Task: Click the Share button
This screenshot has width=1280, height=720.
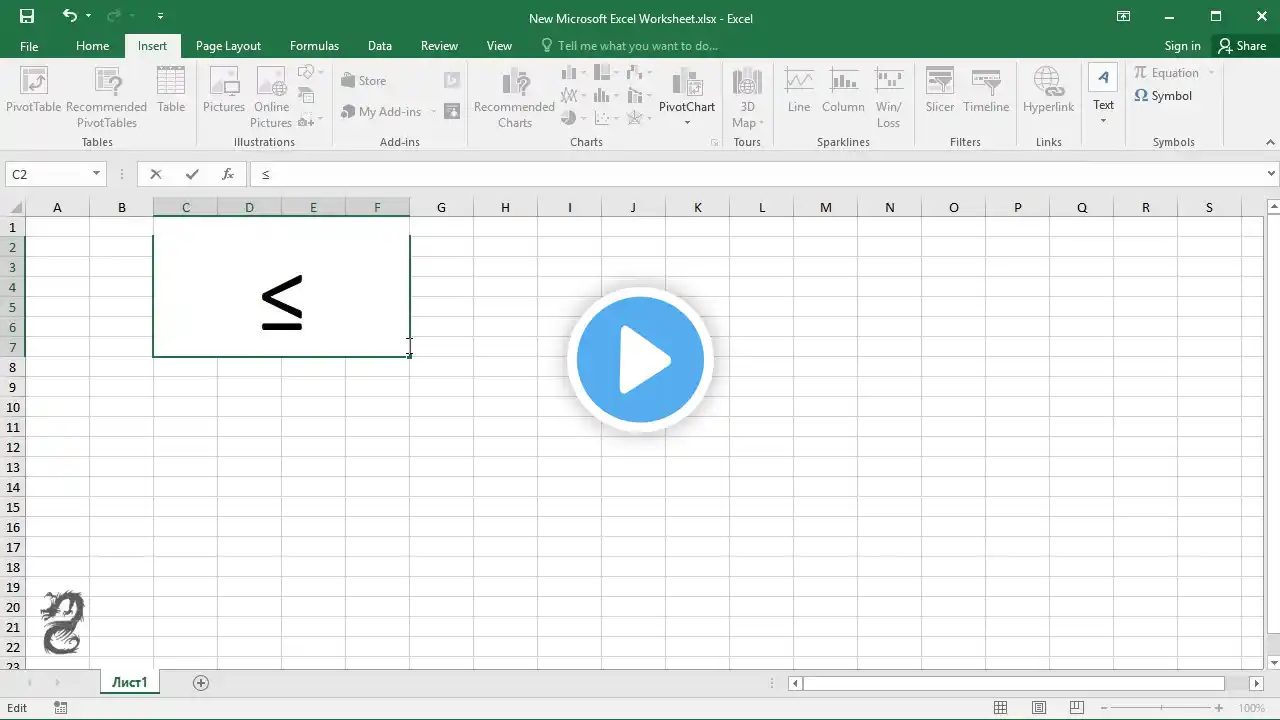Action: coord(1242,46)
